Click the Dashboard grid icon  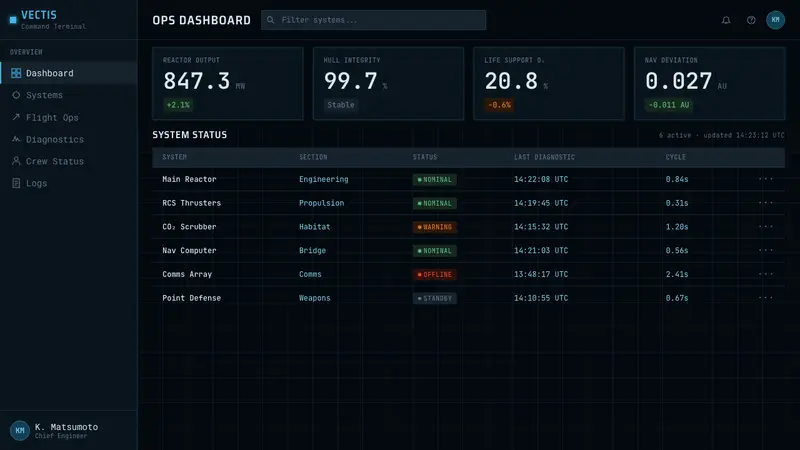click(x=16, y=73)
